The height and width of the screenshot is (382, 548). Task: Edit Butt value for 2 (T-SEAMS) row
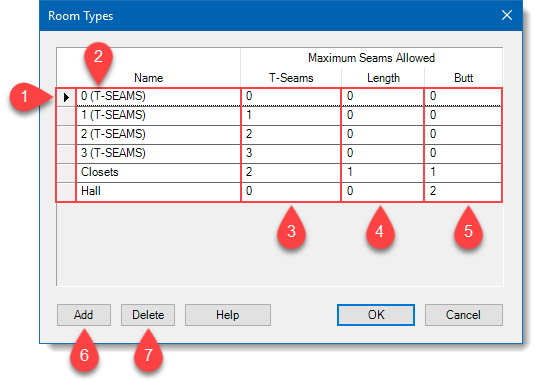pos(463,135)
